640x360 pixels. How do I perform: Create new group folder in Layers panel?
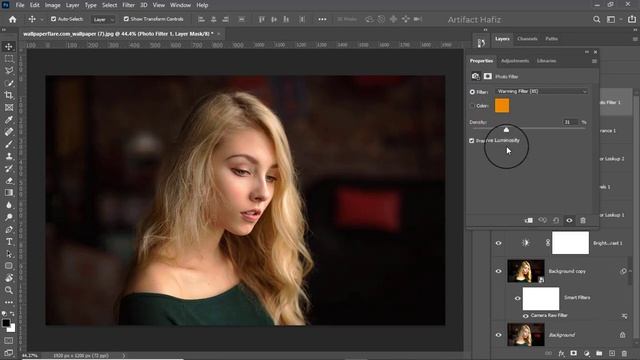click(x=599, y=353)
